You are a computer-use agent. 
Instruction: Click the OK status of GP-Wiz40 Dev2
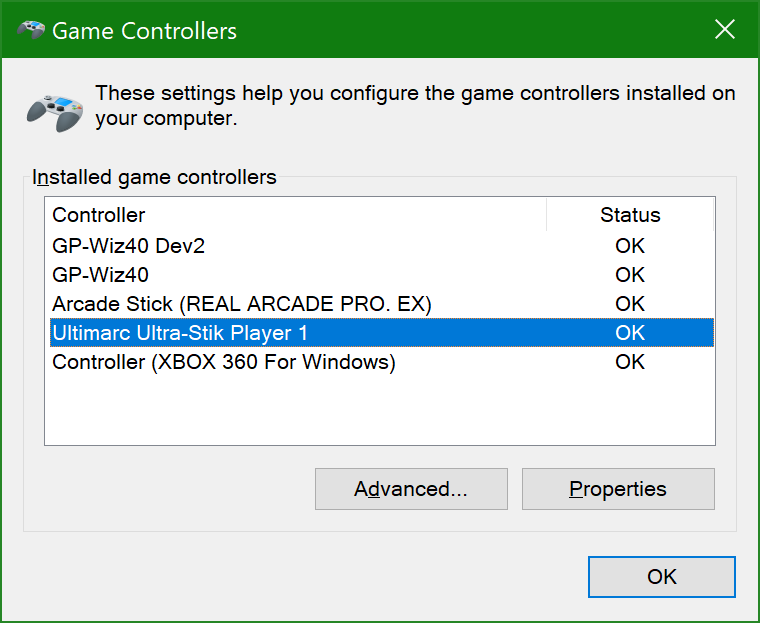pyautogui.click(x=630, y=245)
